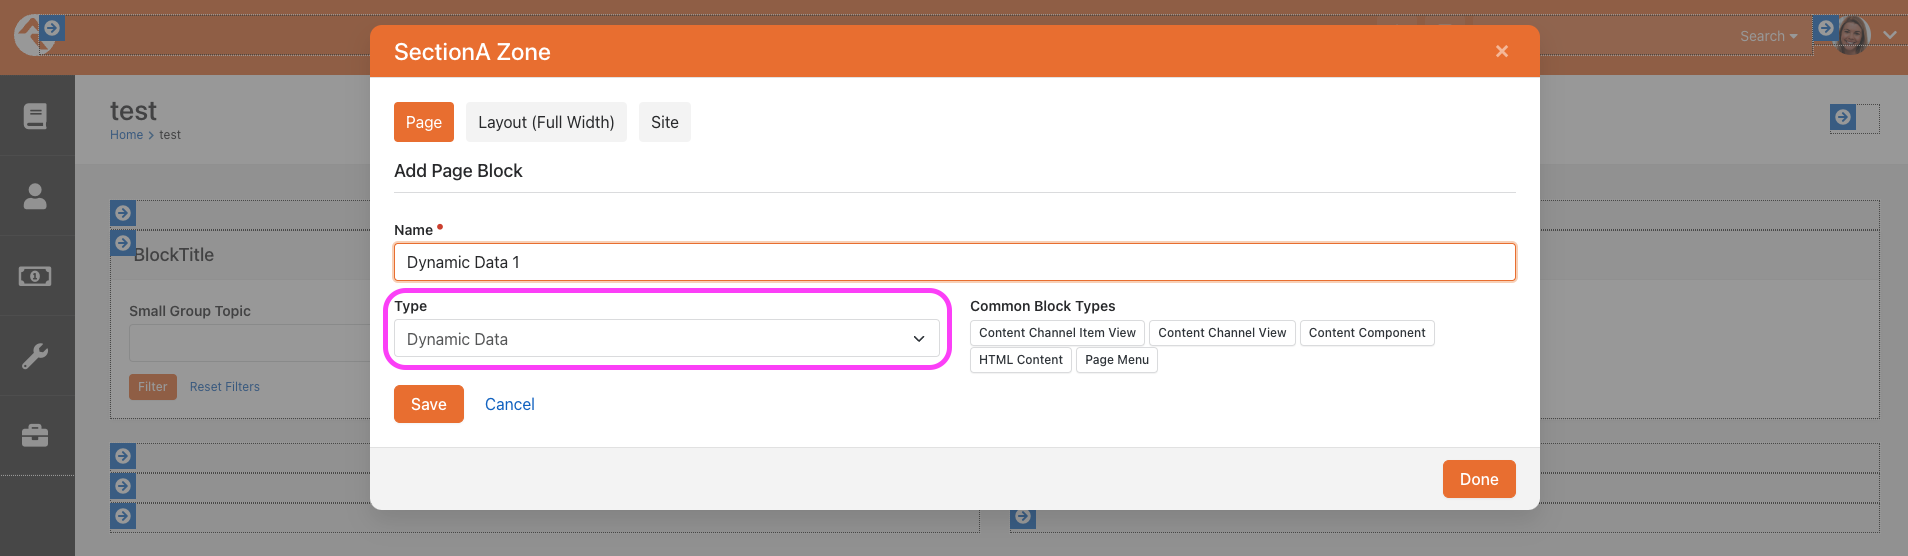Click zone arrow icon beside BlockTitle

tap(123, 243)
